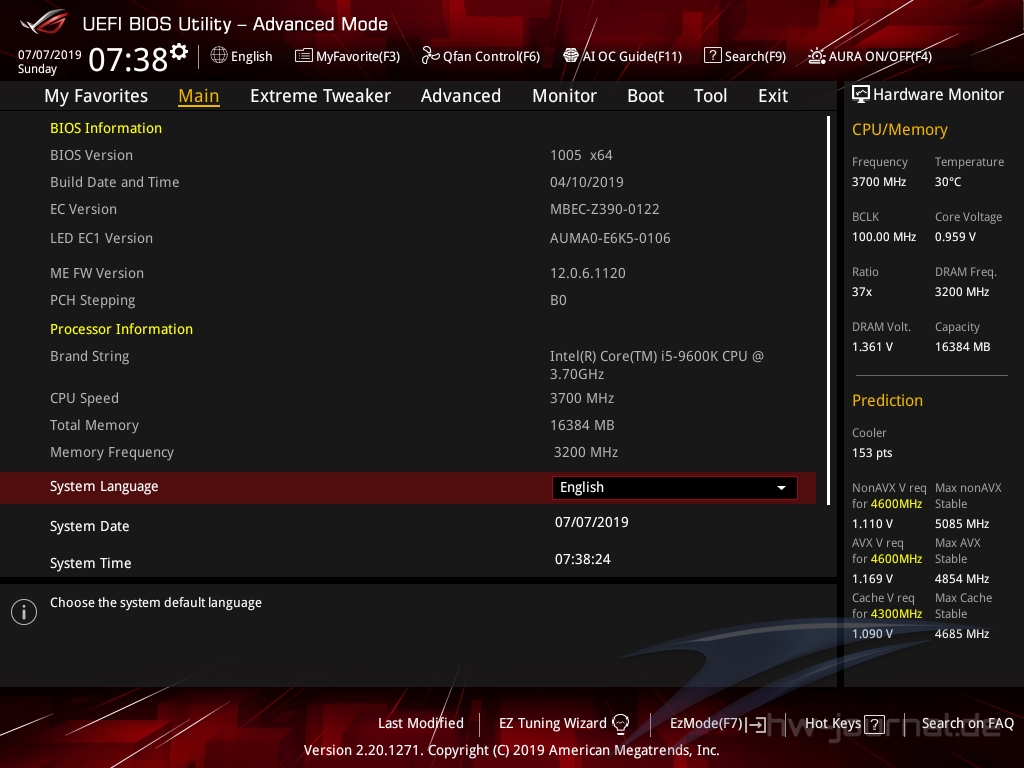Click the English language button in top bar
Screen dimensions: 1024x768
242,56
